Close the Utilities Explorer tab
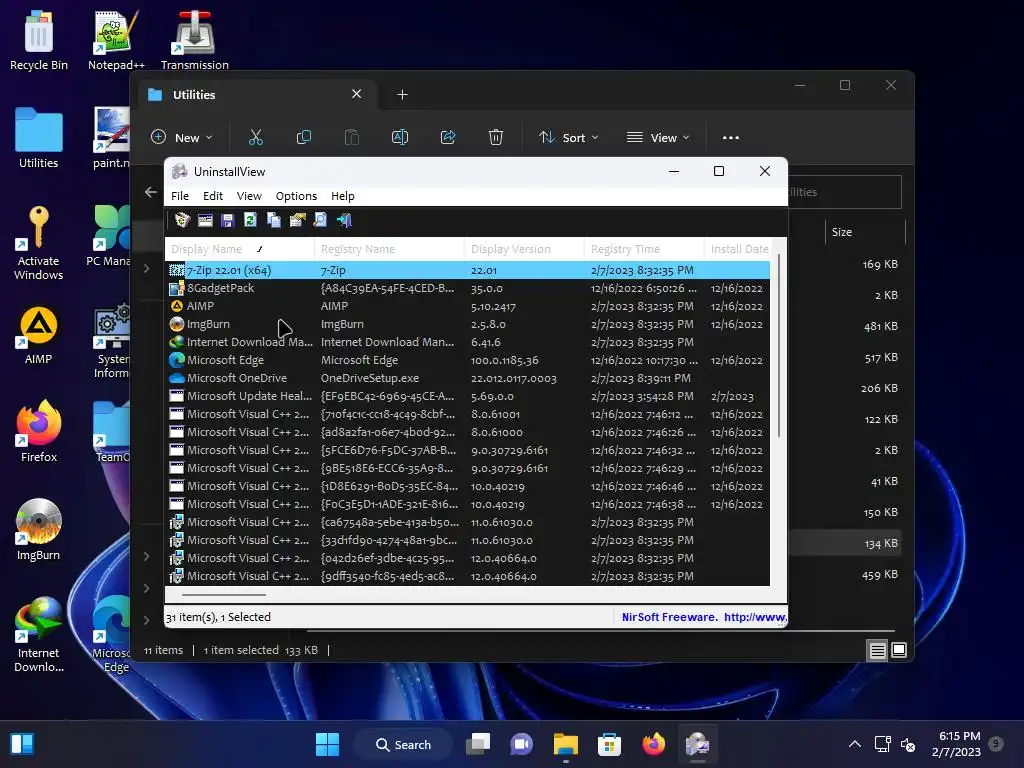The height and width of the screenshot is (768, 1024). click(357, 94)
